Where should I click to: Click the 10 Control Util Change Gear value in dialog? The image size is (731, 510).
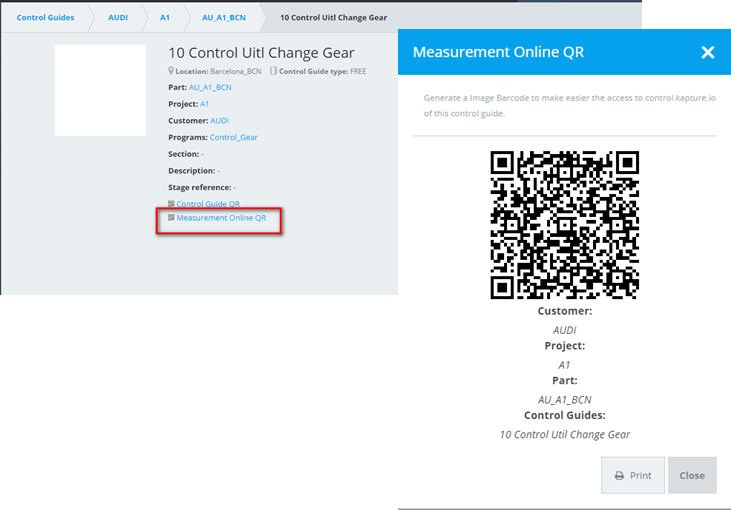pyautogui.click(x=565, y=434)
